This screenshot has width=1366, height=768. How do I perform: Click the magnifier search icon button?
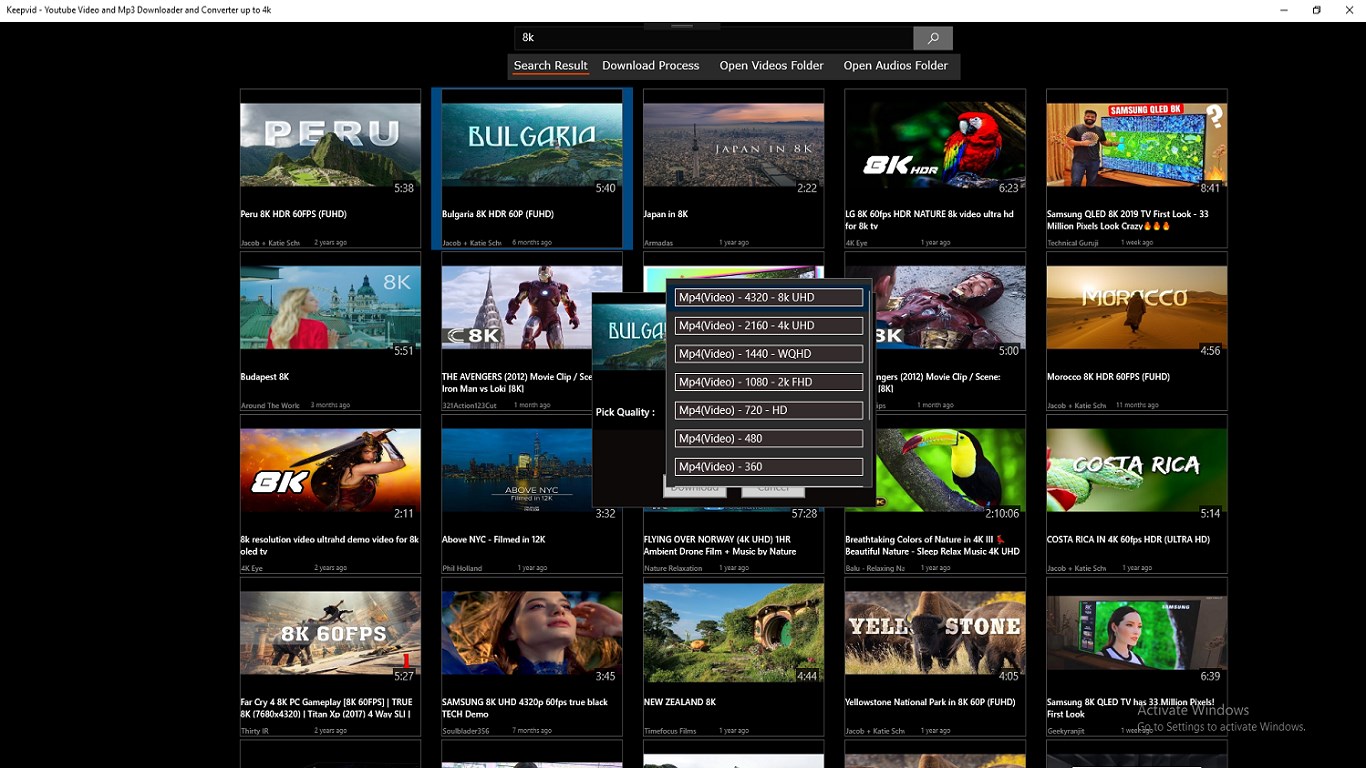click(933, 38)
